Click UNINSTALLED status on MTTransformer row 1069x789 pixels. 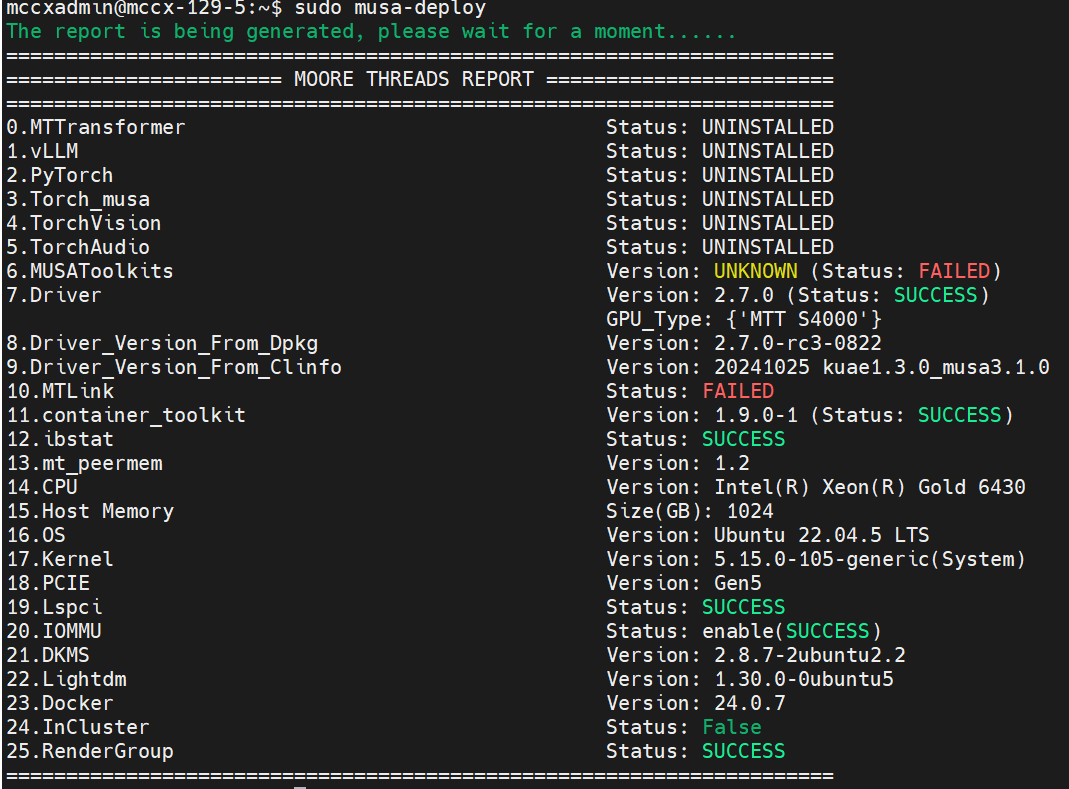coord(768,128)
